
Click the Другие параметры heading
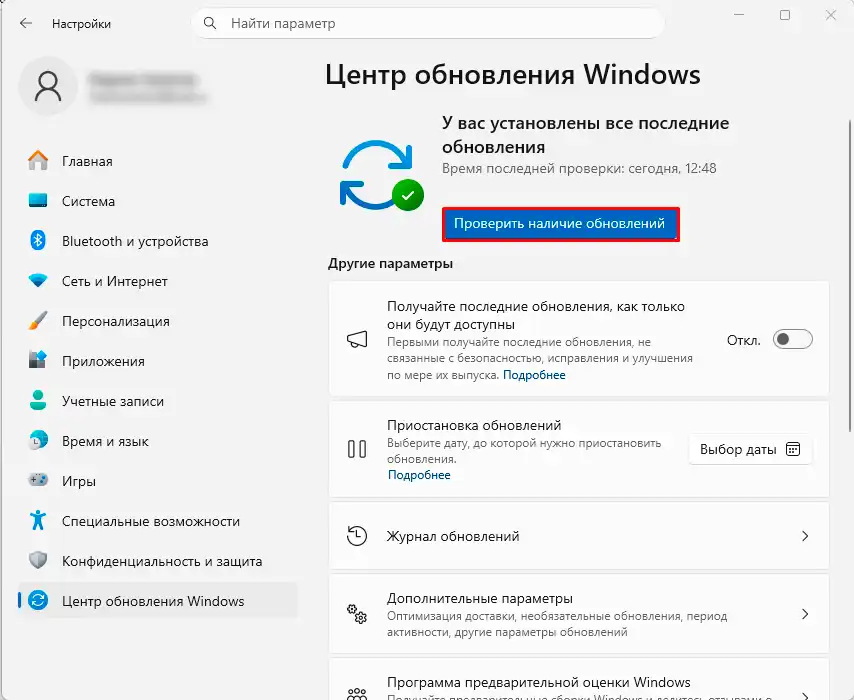pyautogui.click(x=391, y=263)
